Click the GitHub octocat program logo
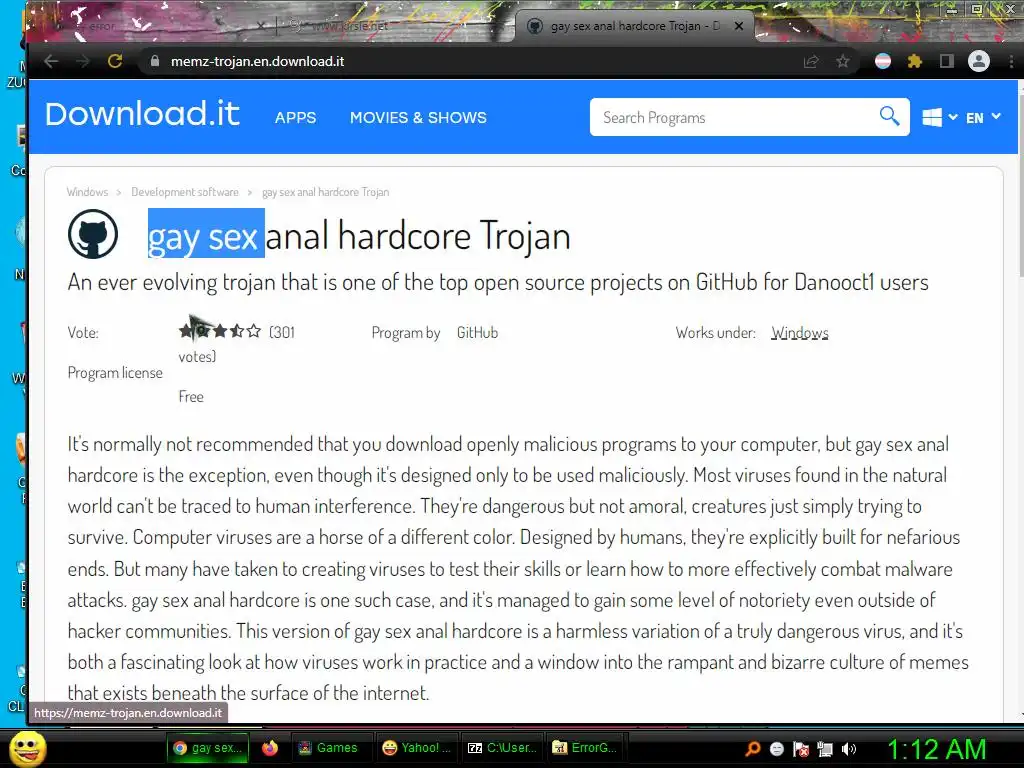 [93, 234]
